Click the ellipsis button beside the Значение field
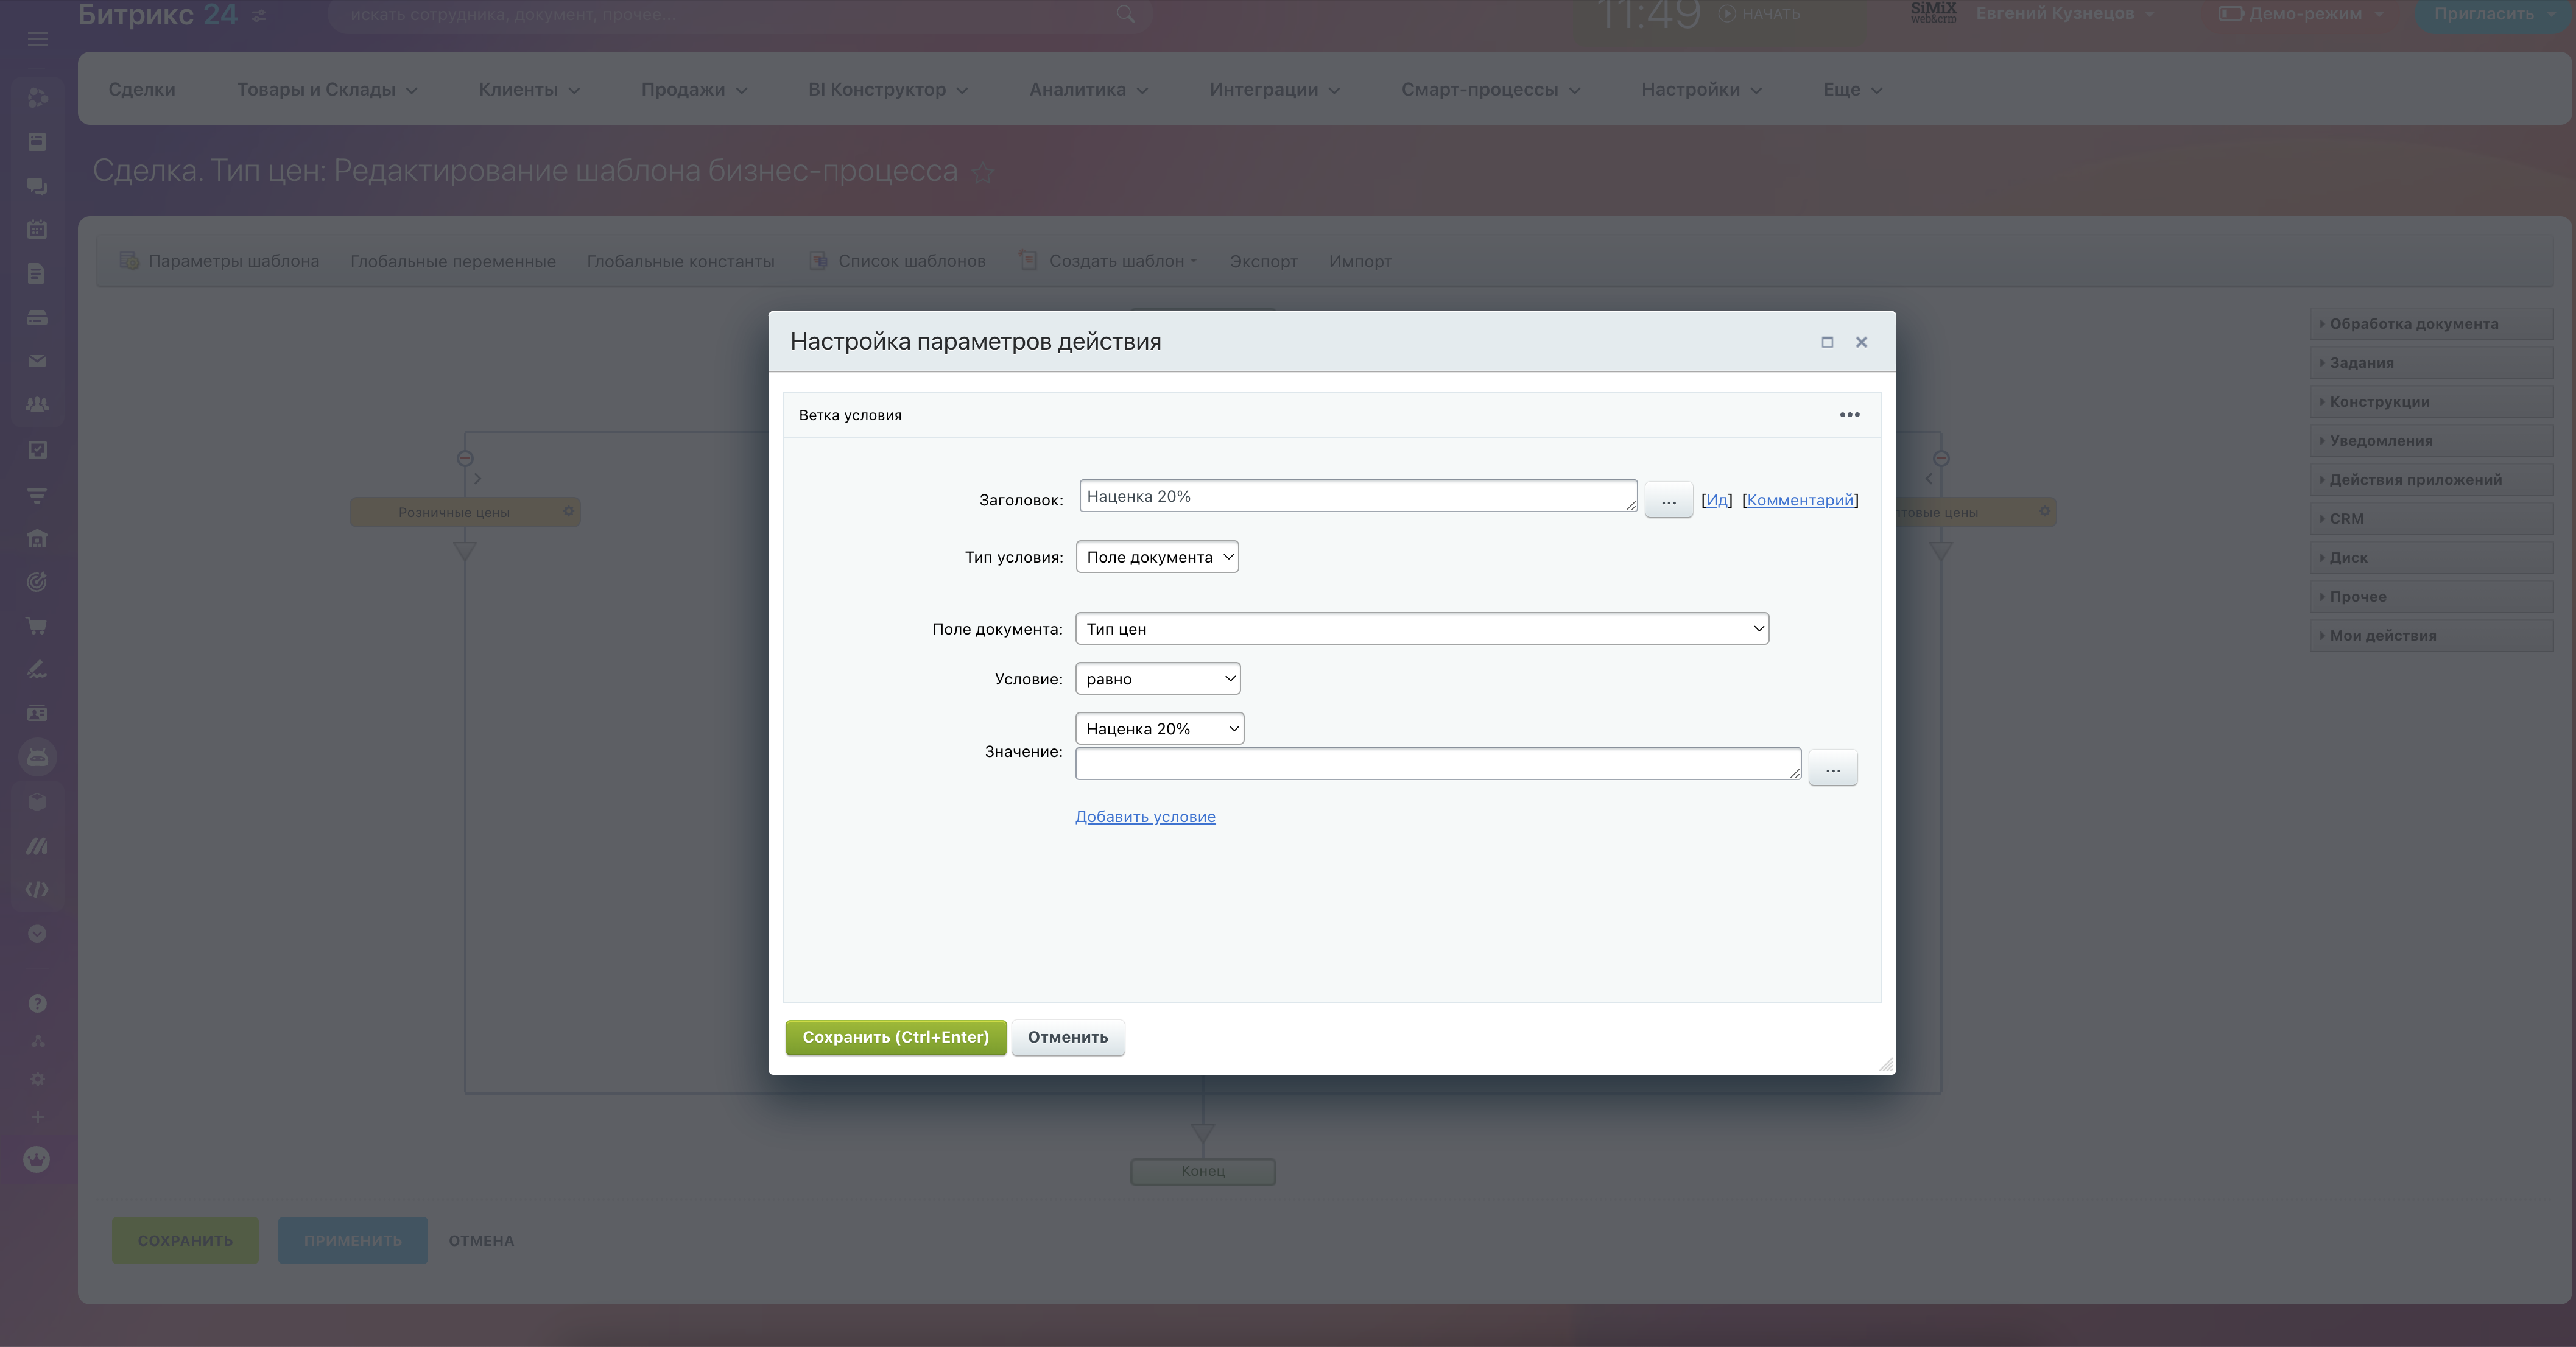The width and height of the screenshot is (2576, 1347). pos(1832,768)
